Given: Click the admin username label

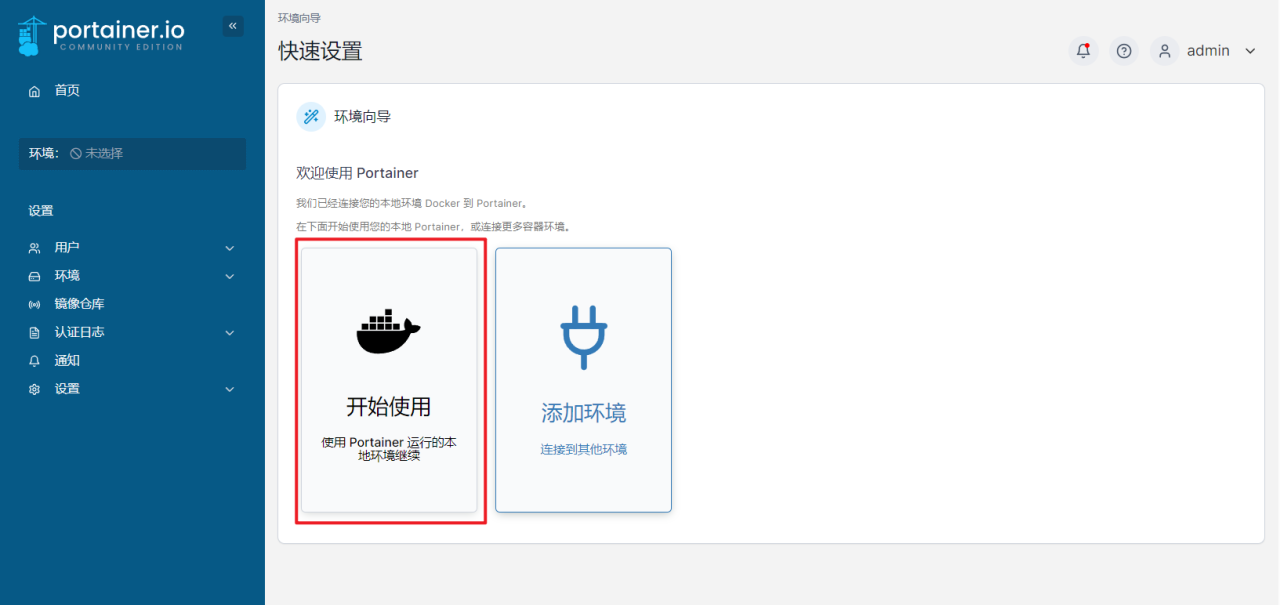Looking at the screenshot, I should click(1208, 51).
